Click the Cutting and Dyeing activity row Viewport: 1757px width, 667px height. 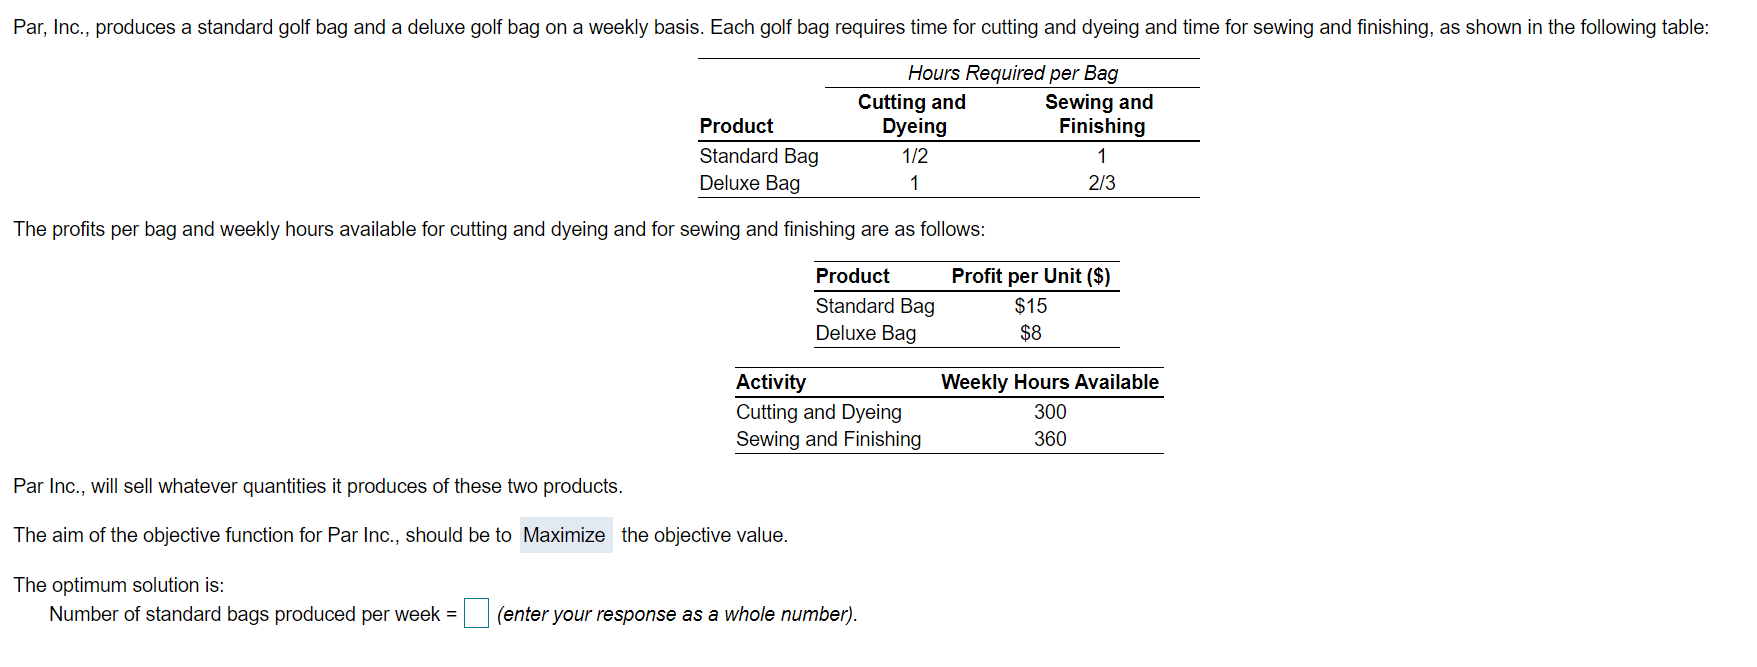(x=819, y=412)
